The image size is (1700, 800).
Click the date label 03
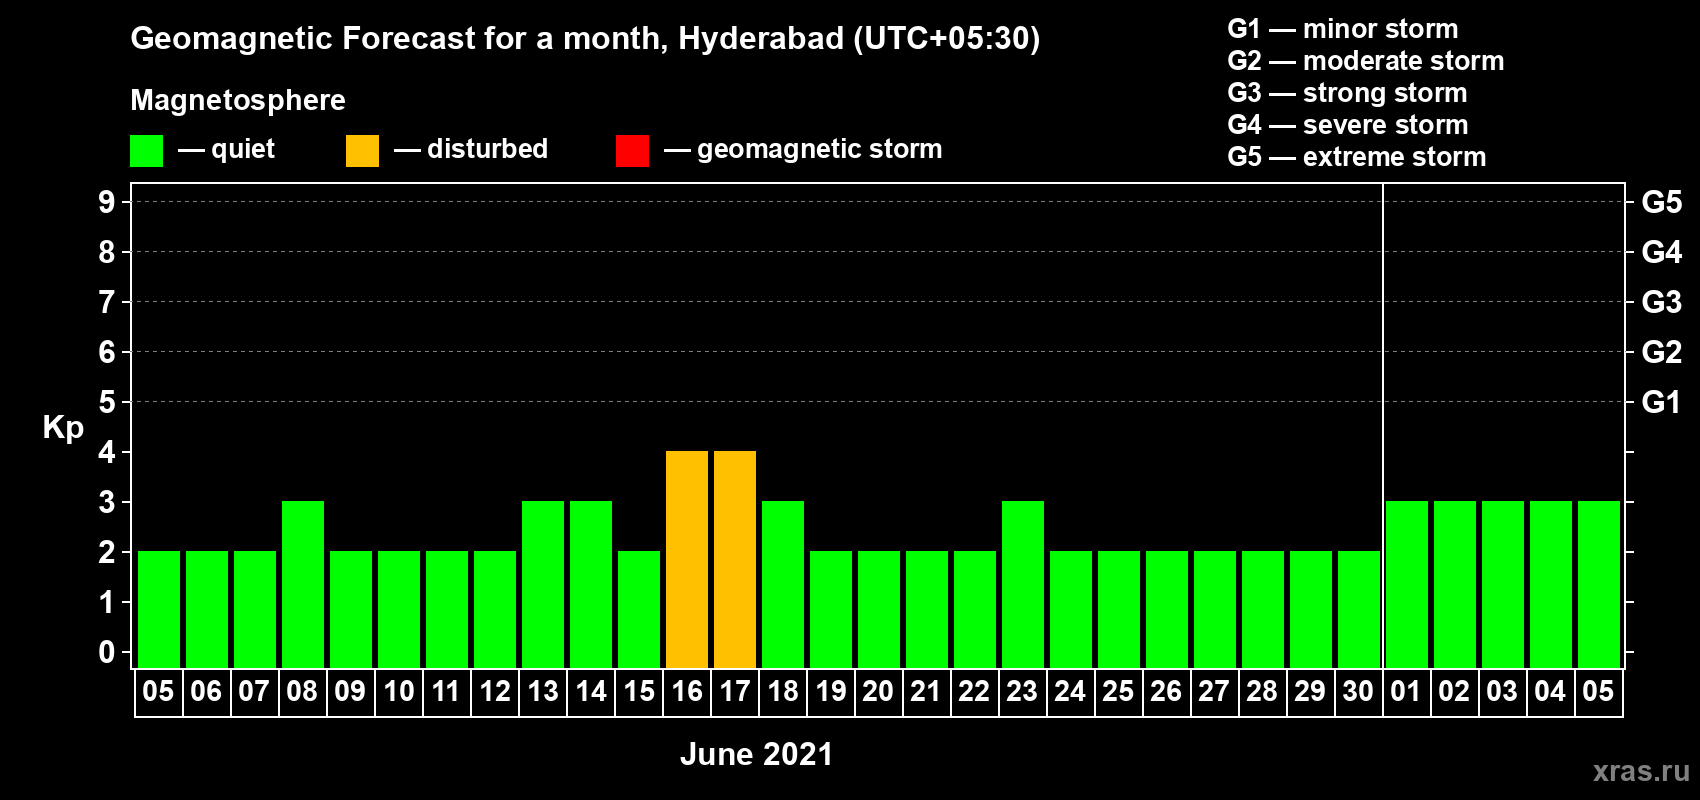pos(1502,691)
